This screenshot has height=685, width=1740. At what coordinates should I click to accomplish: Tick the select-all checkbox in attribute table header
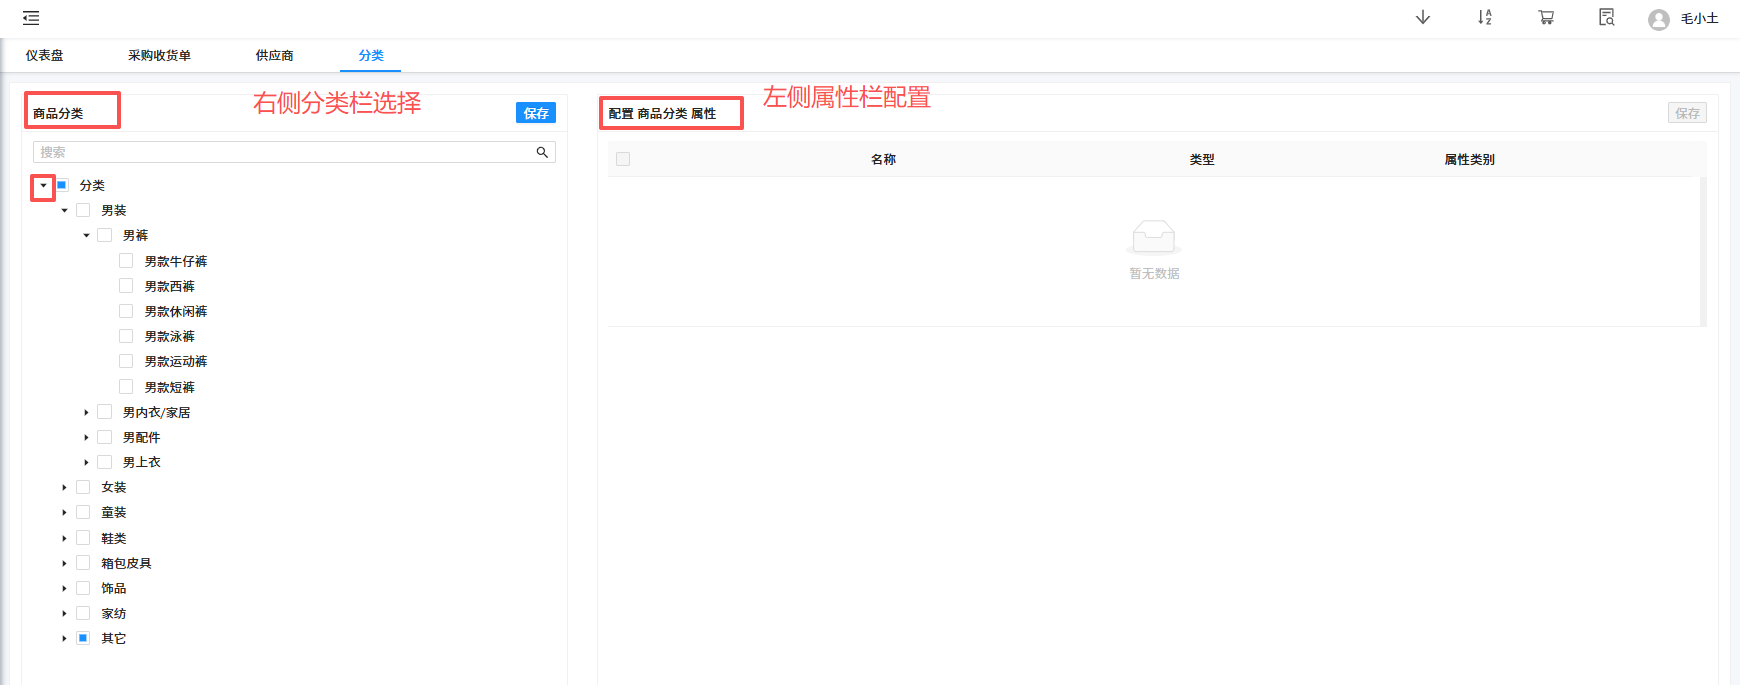pos(623,159)
